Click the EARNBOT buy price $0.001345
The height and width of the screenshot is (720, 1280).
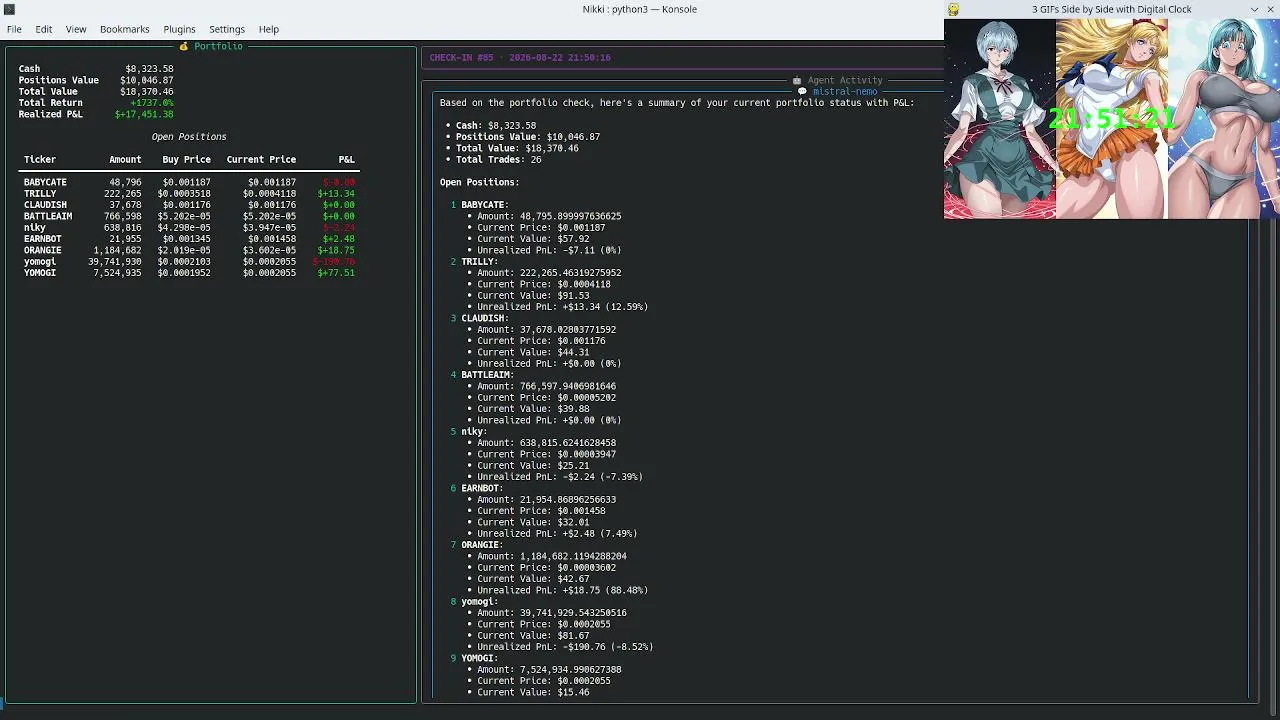184,239
